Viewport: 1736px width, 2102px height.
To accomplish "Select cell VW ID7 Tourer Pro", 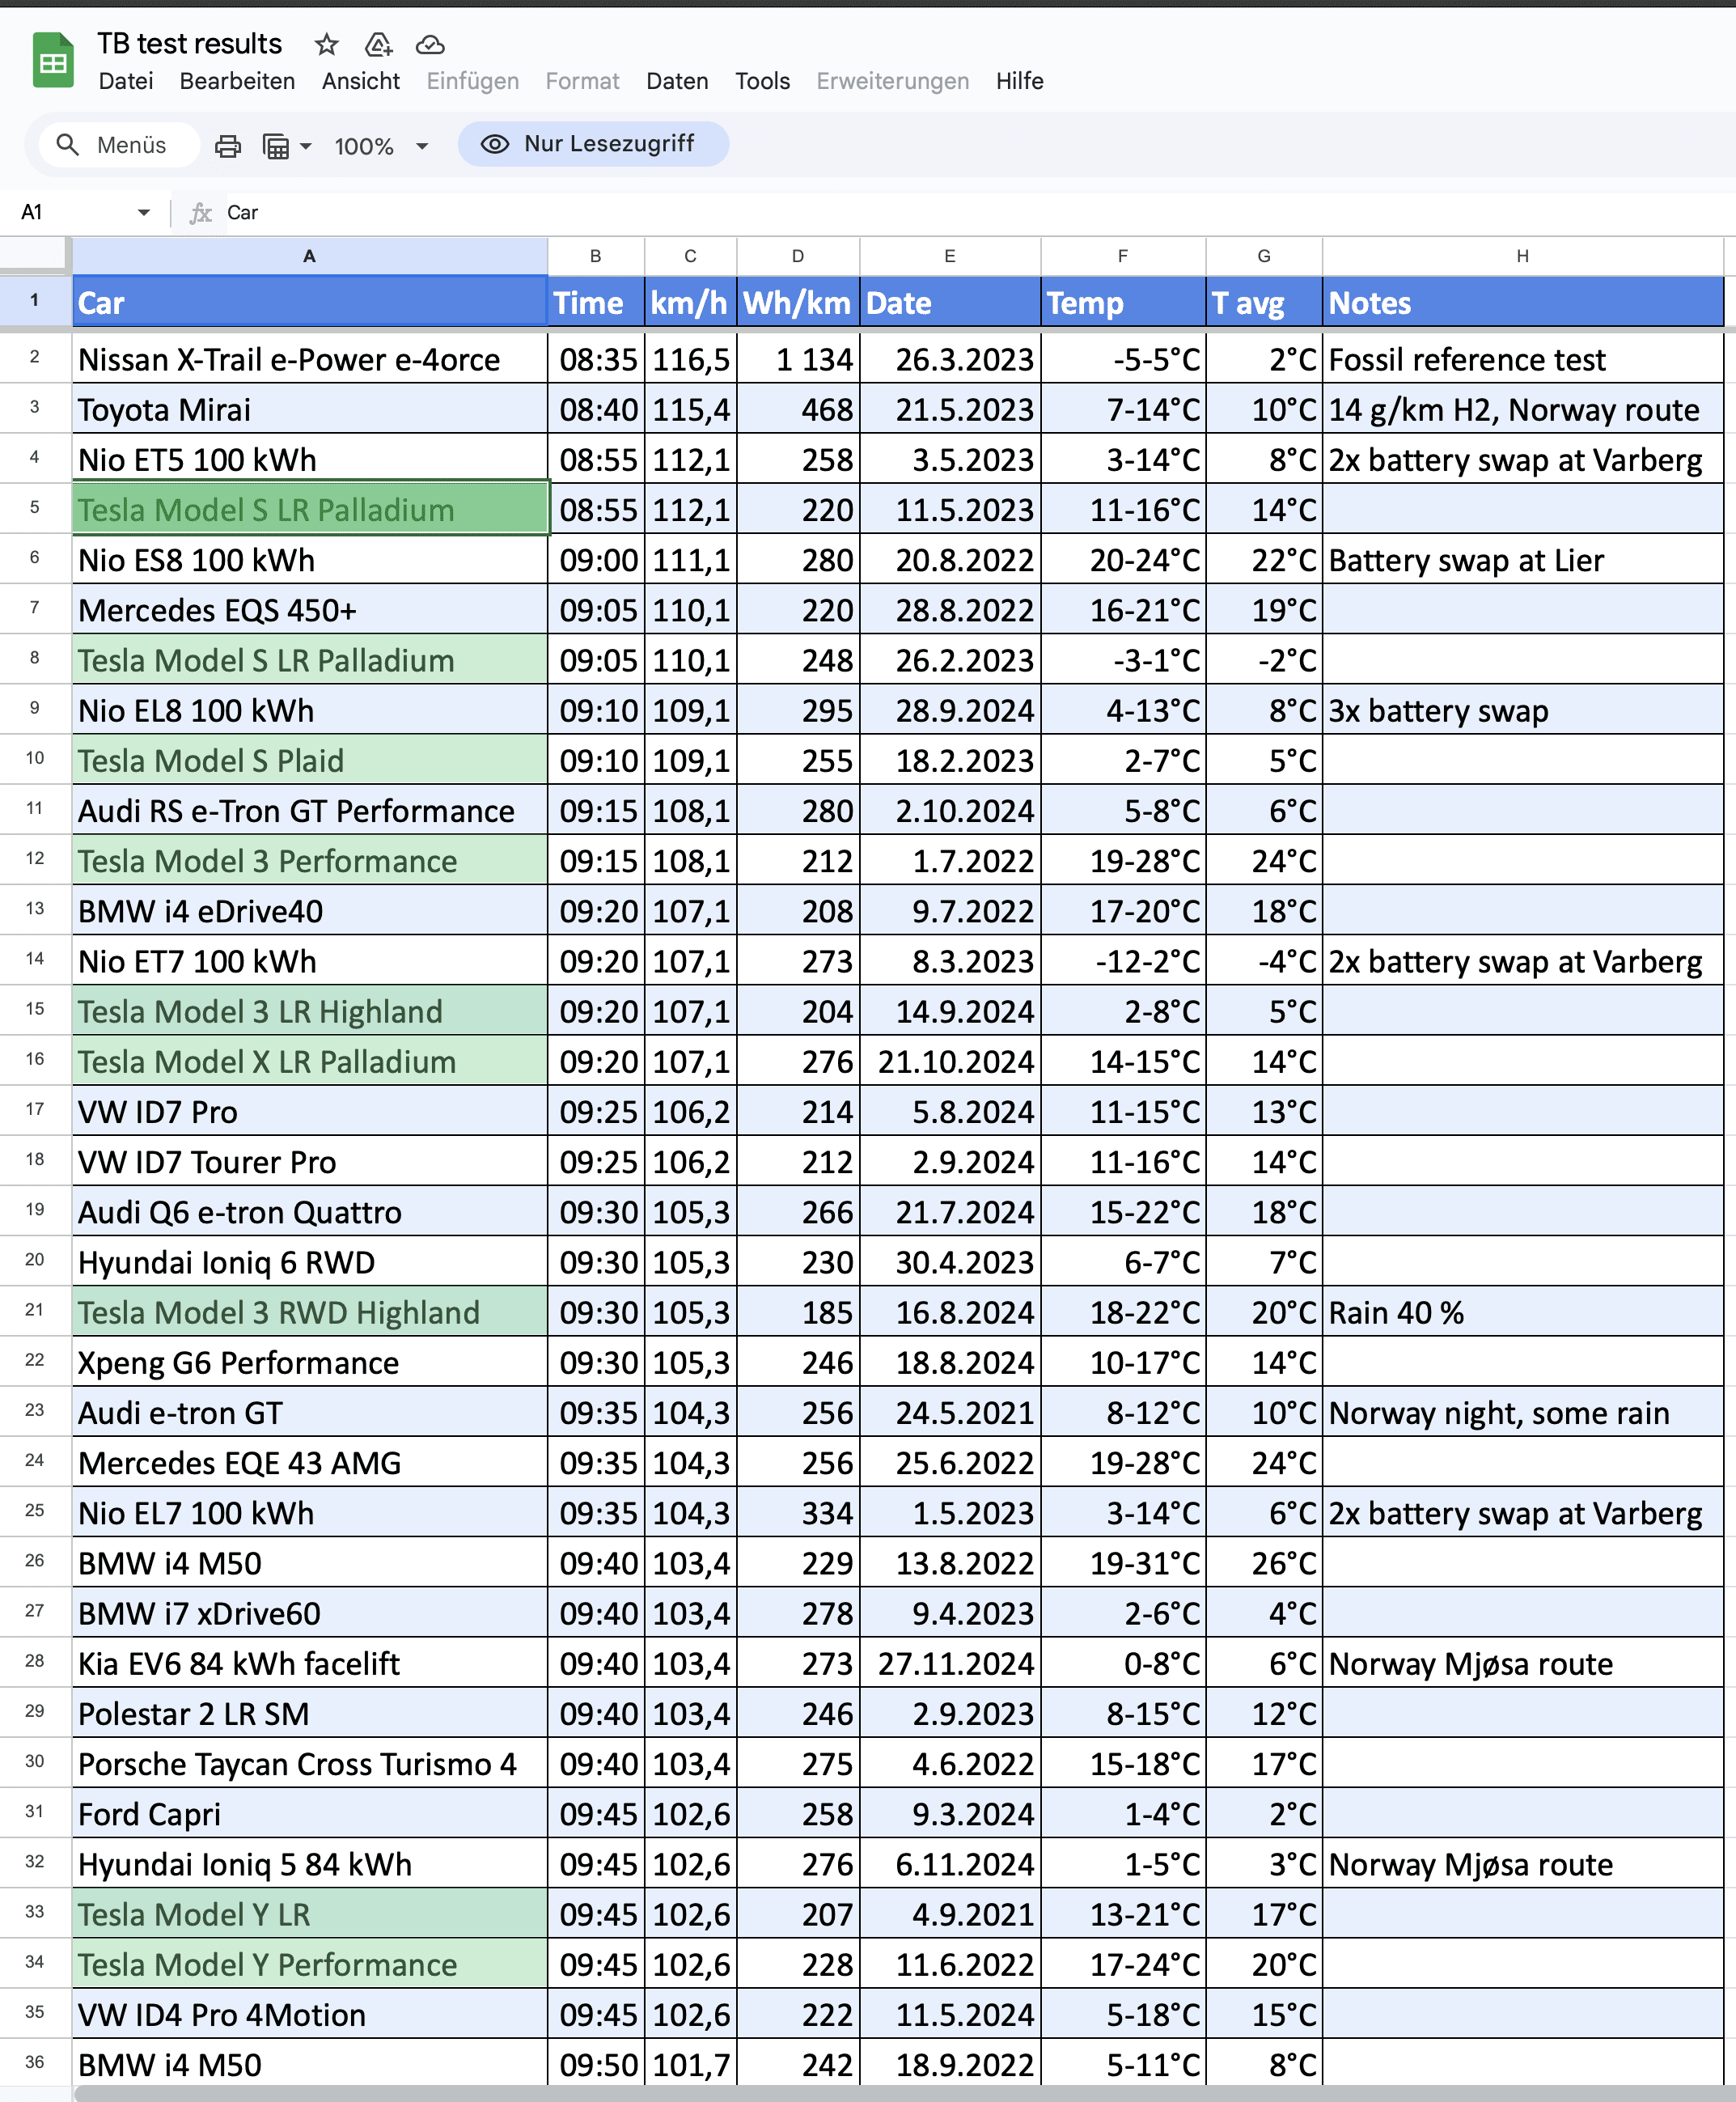I will [x=310, y=1162].
